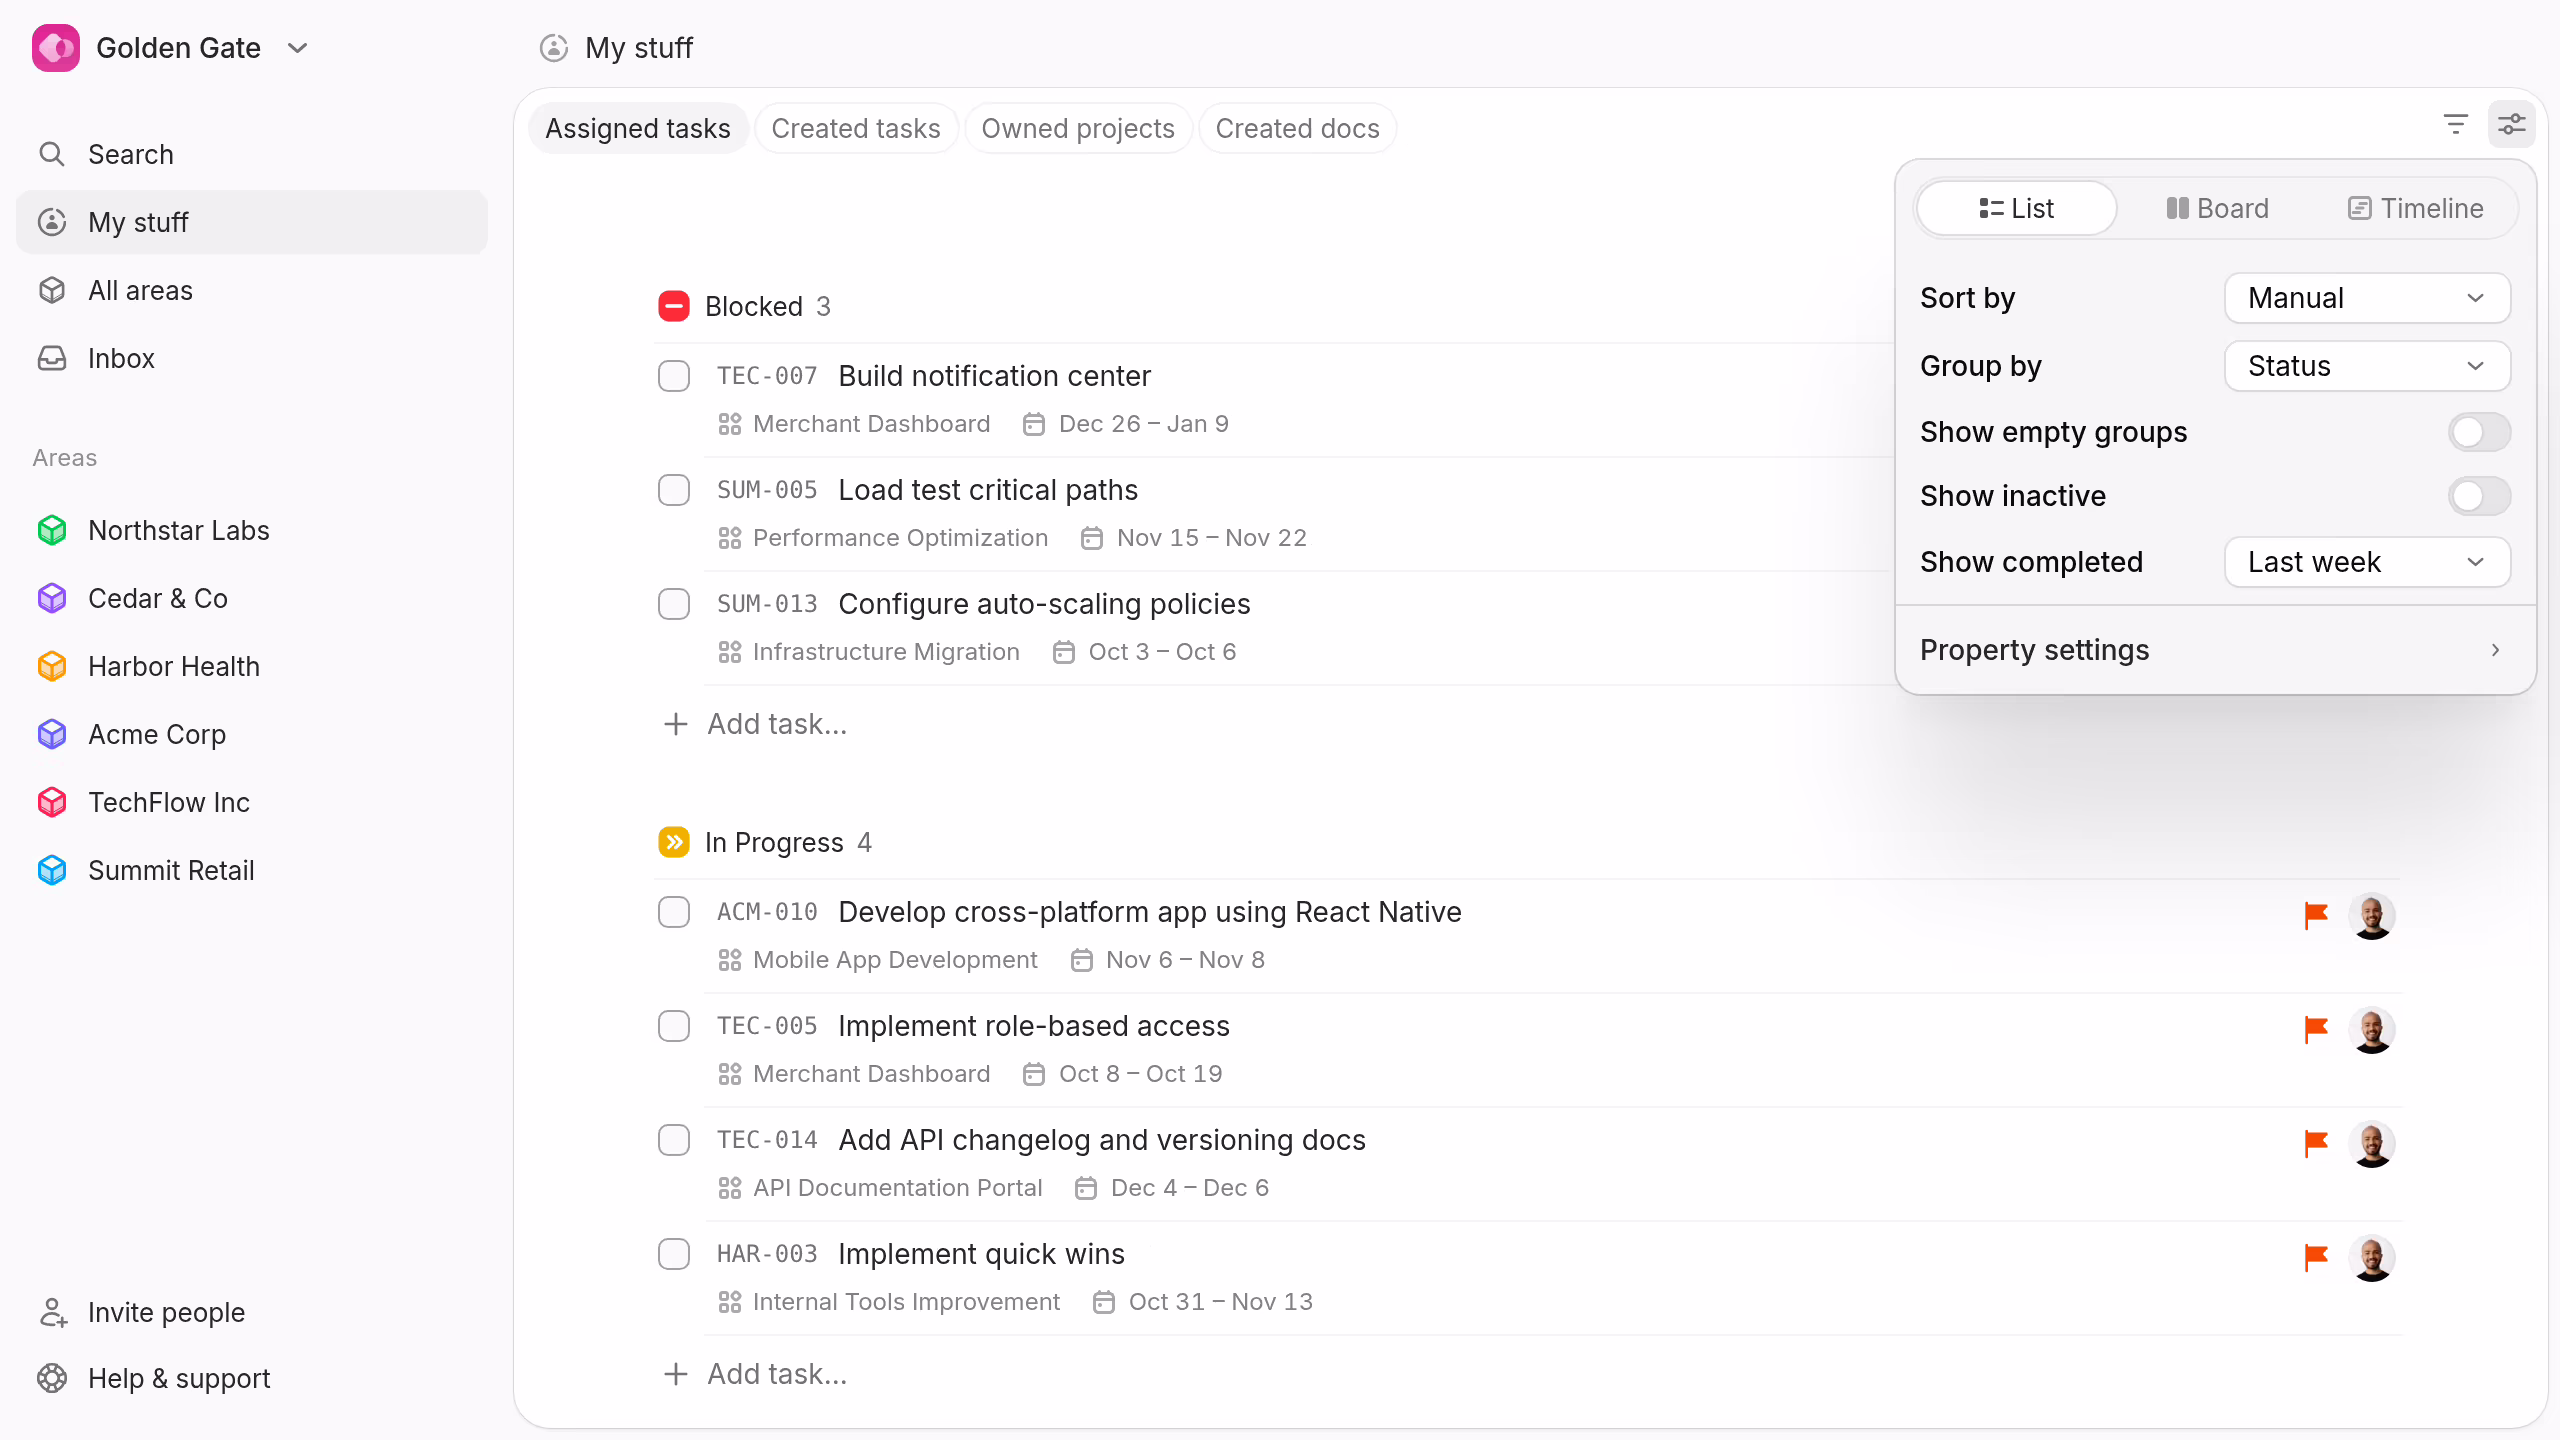Check off Configure auto-scaling policies task
Screen dimensions: 2560x1440
tap(674, 604)
